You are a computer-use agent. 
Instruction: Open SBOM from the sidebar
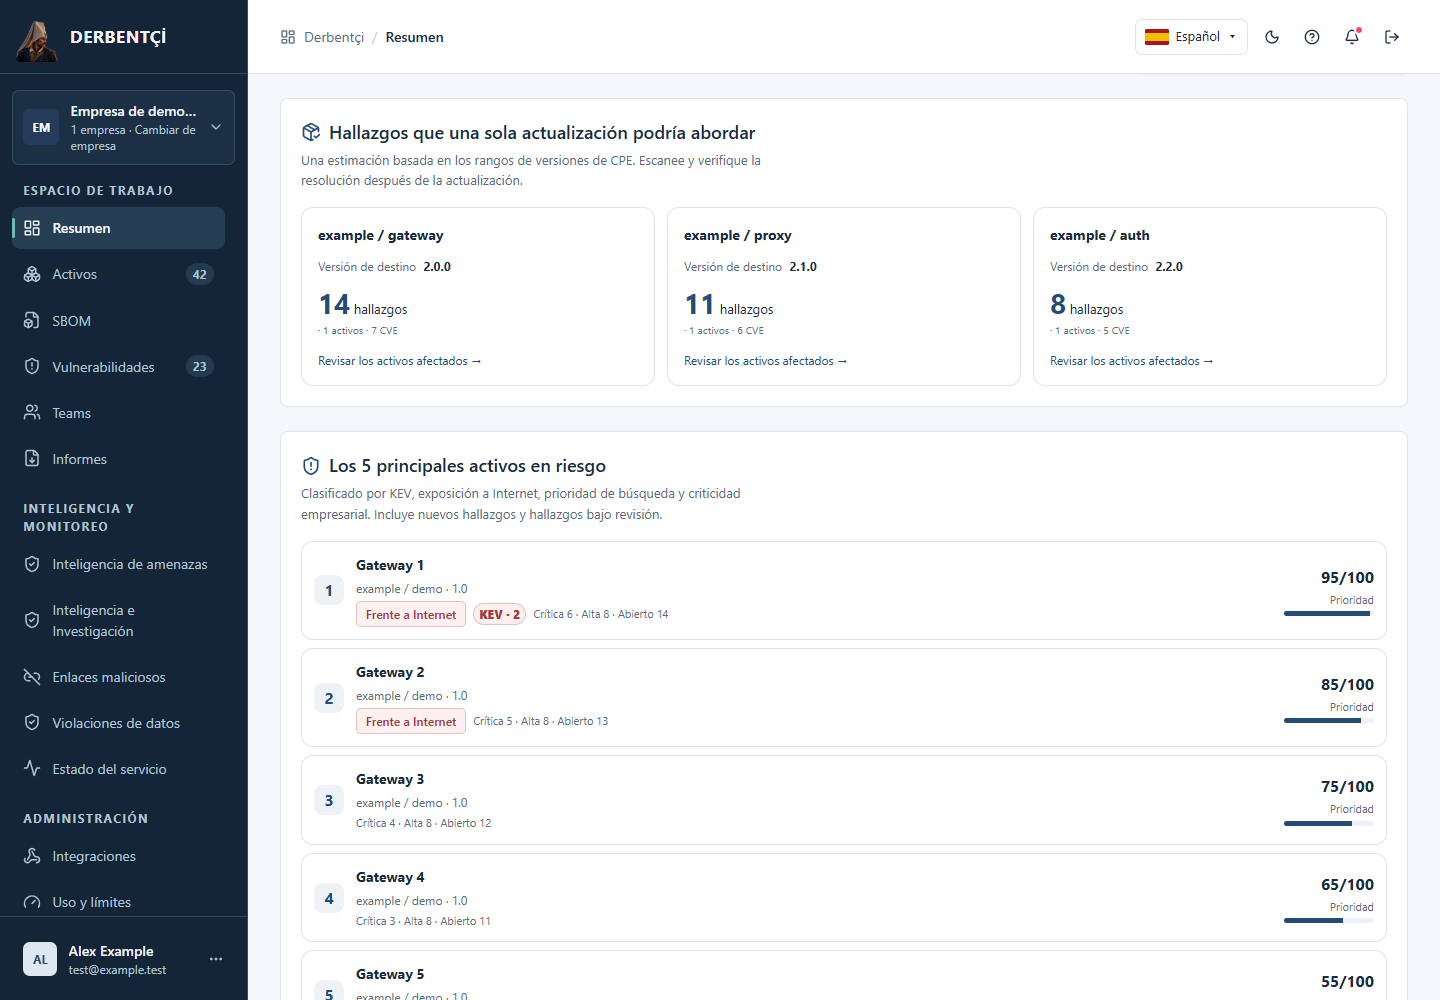click(x=118, y=321)
